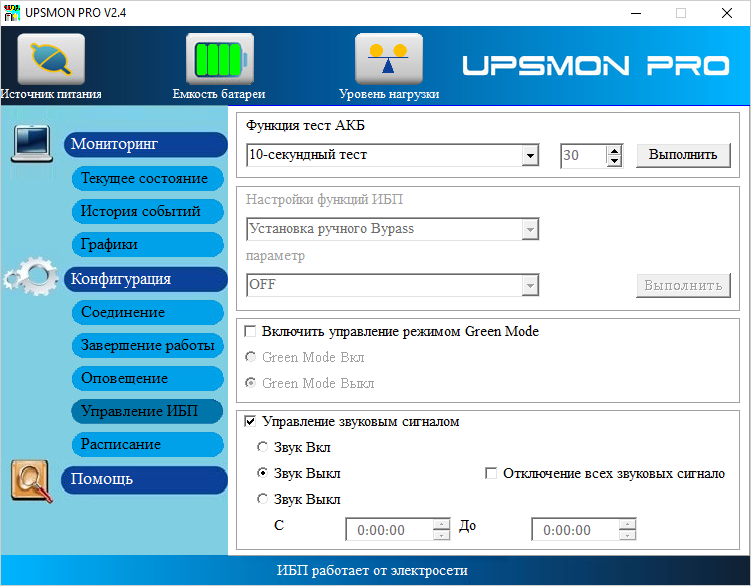Open Завершение работы settings
The image size is (751, 586).
pyautogui.click(x=148, y=345)
